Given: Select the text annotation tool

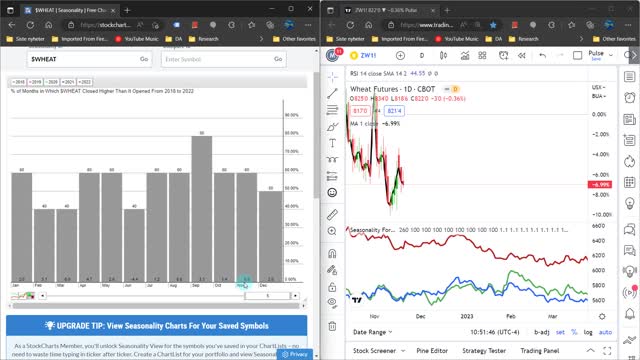Looking at the screenshot, I should pyautogui.click(x=332, y=143).
